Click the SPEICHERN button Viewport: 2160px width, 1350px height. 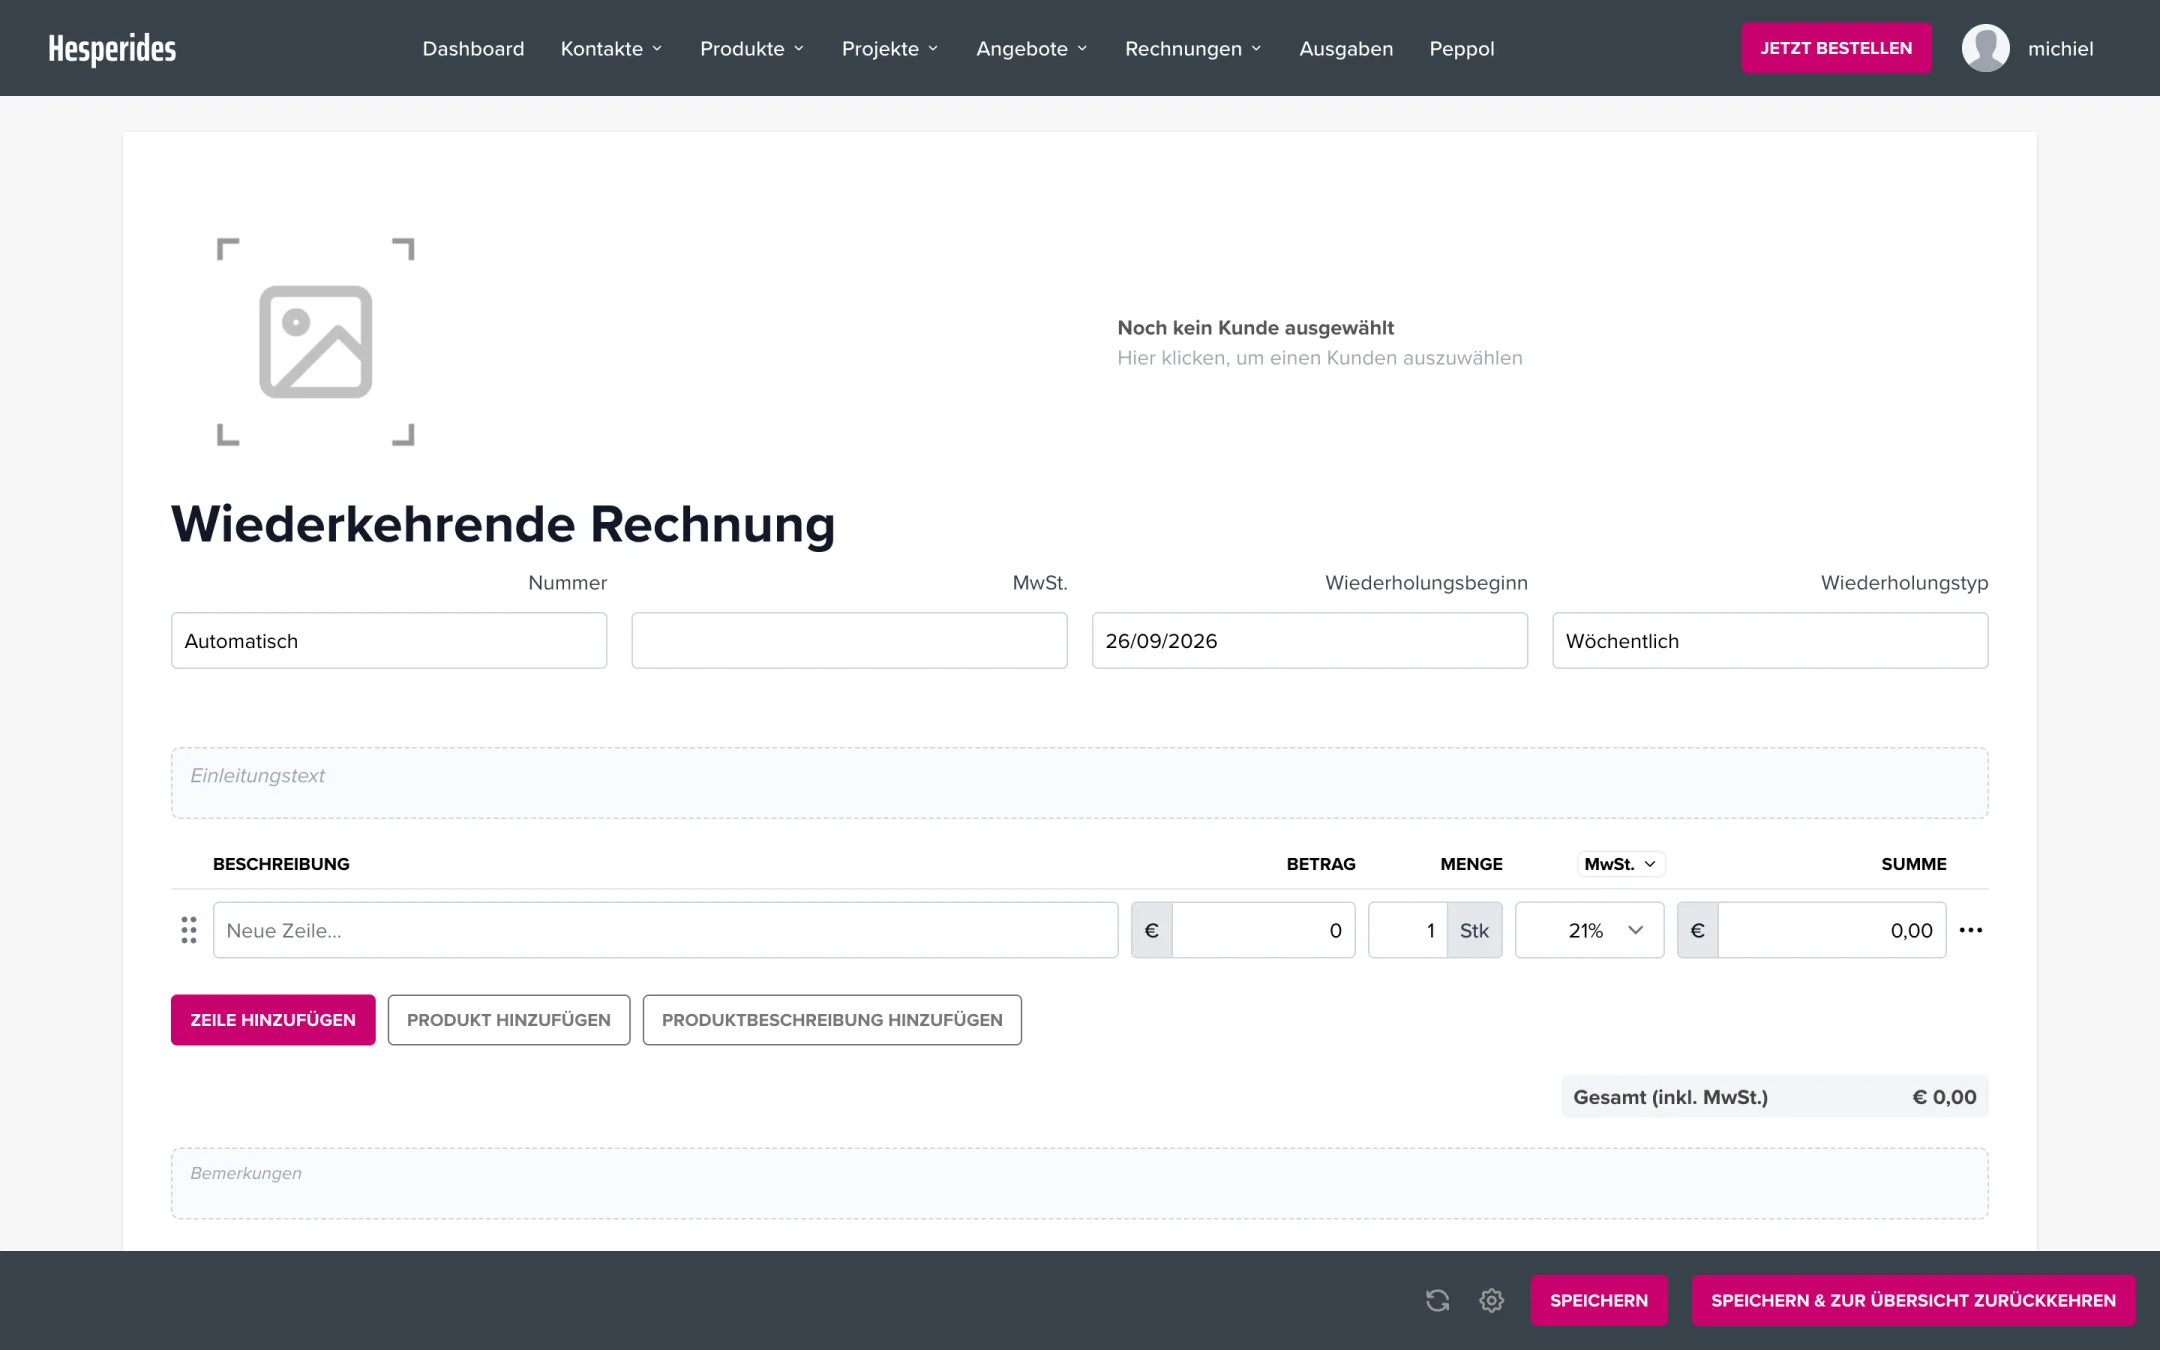point(1598,1300)
